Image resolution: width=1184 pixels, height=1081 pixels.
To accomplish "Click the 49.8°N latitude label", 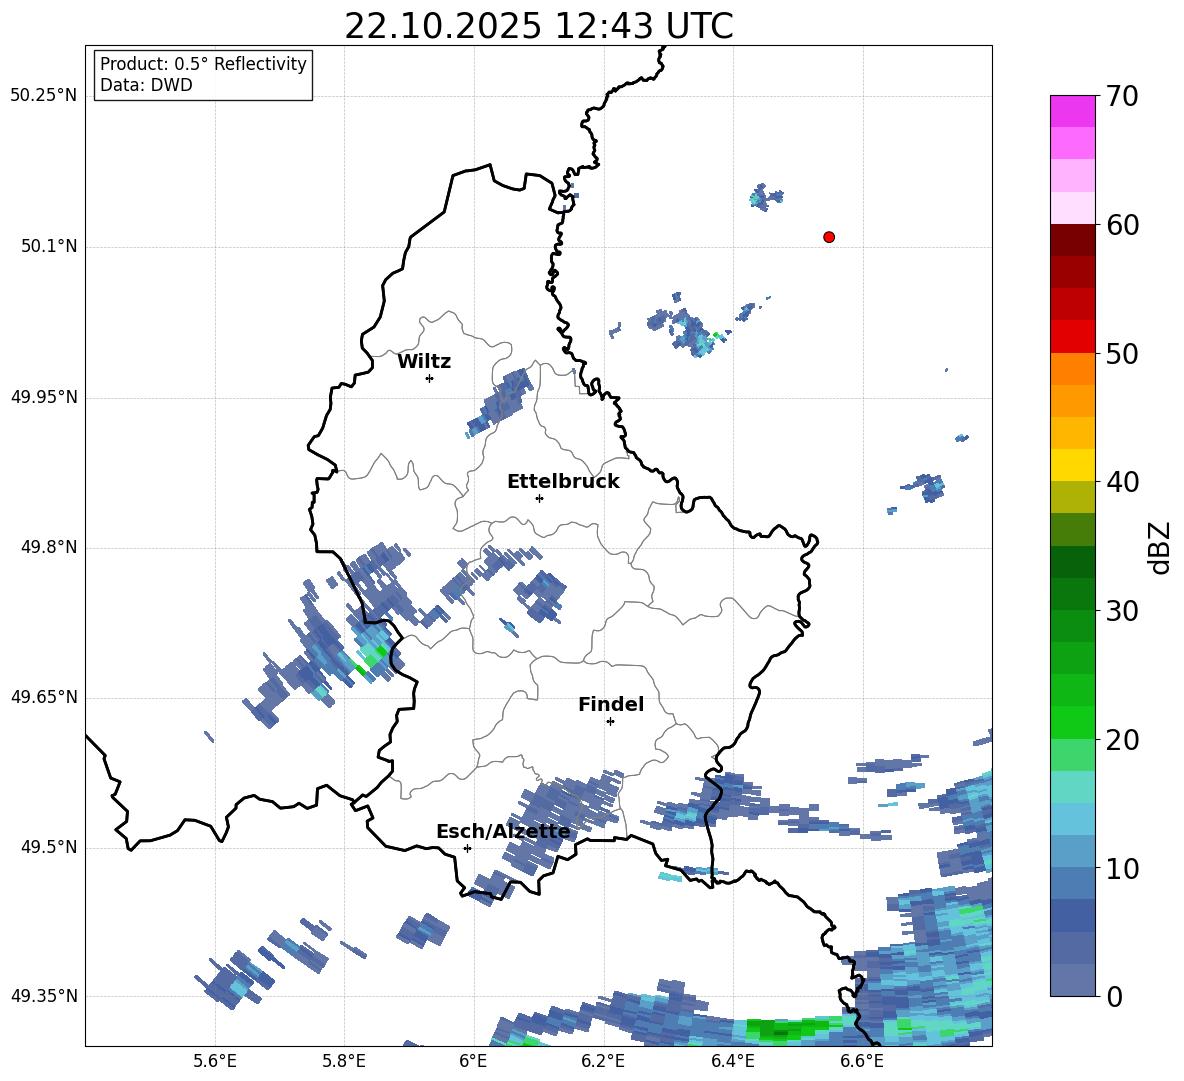I will [49, 547].
